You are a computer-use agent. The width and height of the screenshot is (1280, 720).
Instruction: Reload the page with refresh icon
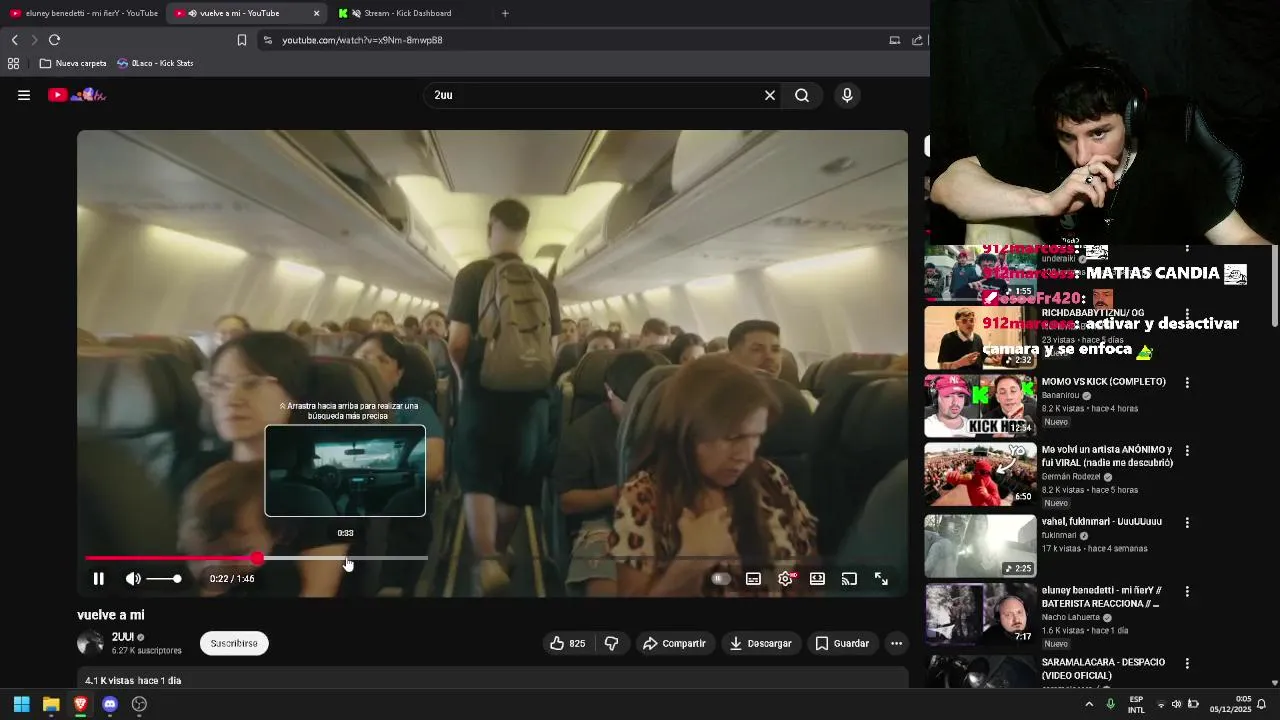click(x=54, y=40)
